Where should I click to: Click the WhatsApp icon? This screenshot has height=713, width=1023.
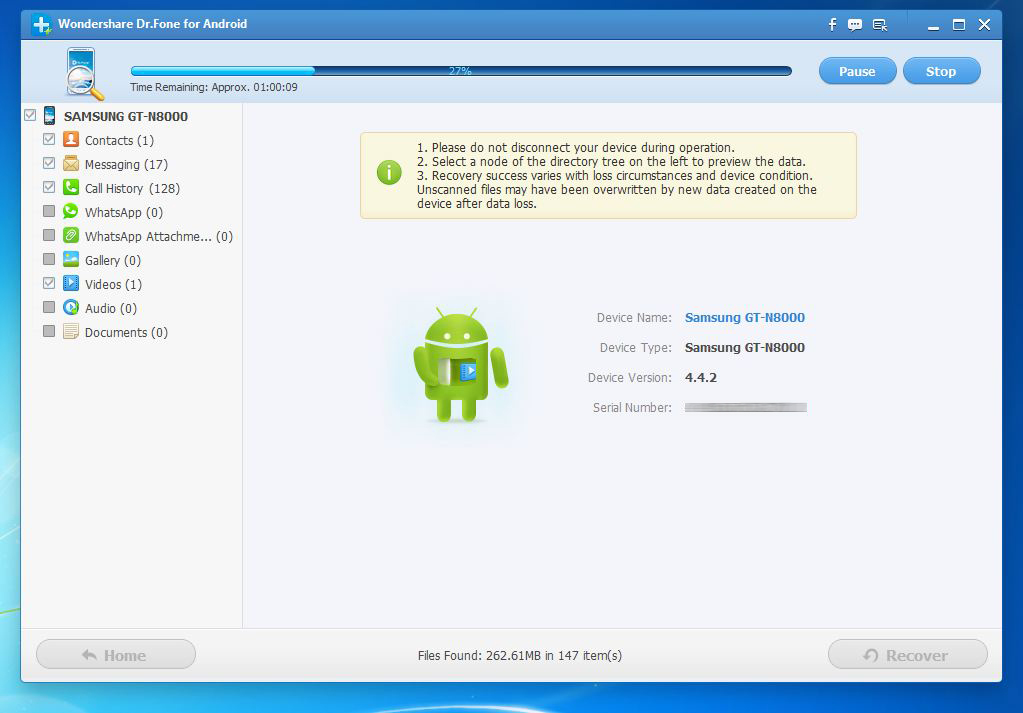tap(70, 211)
